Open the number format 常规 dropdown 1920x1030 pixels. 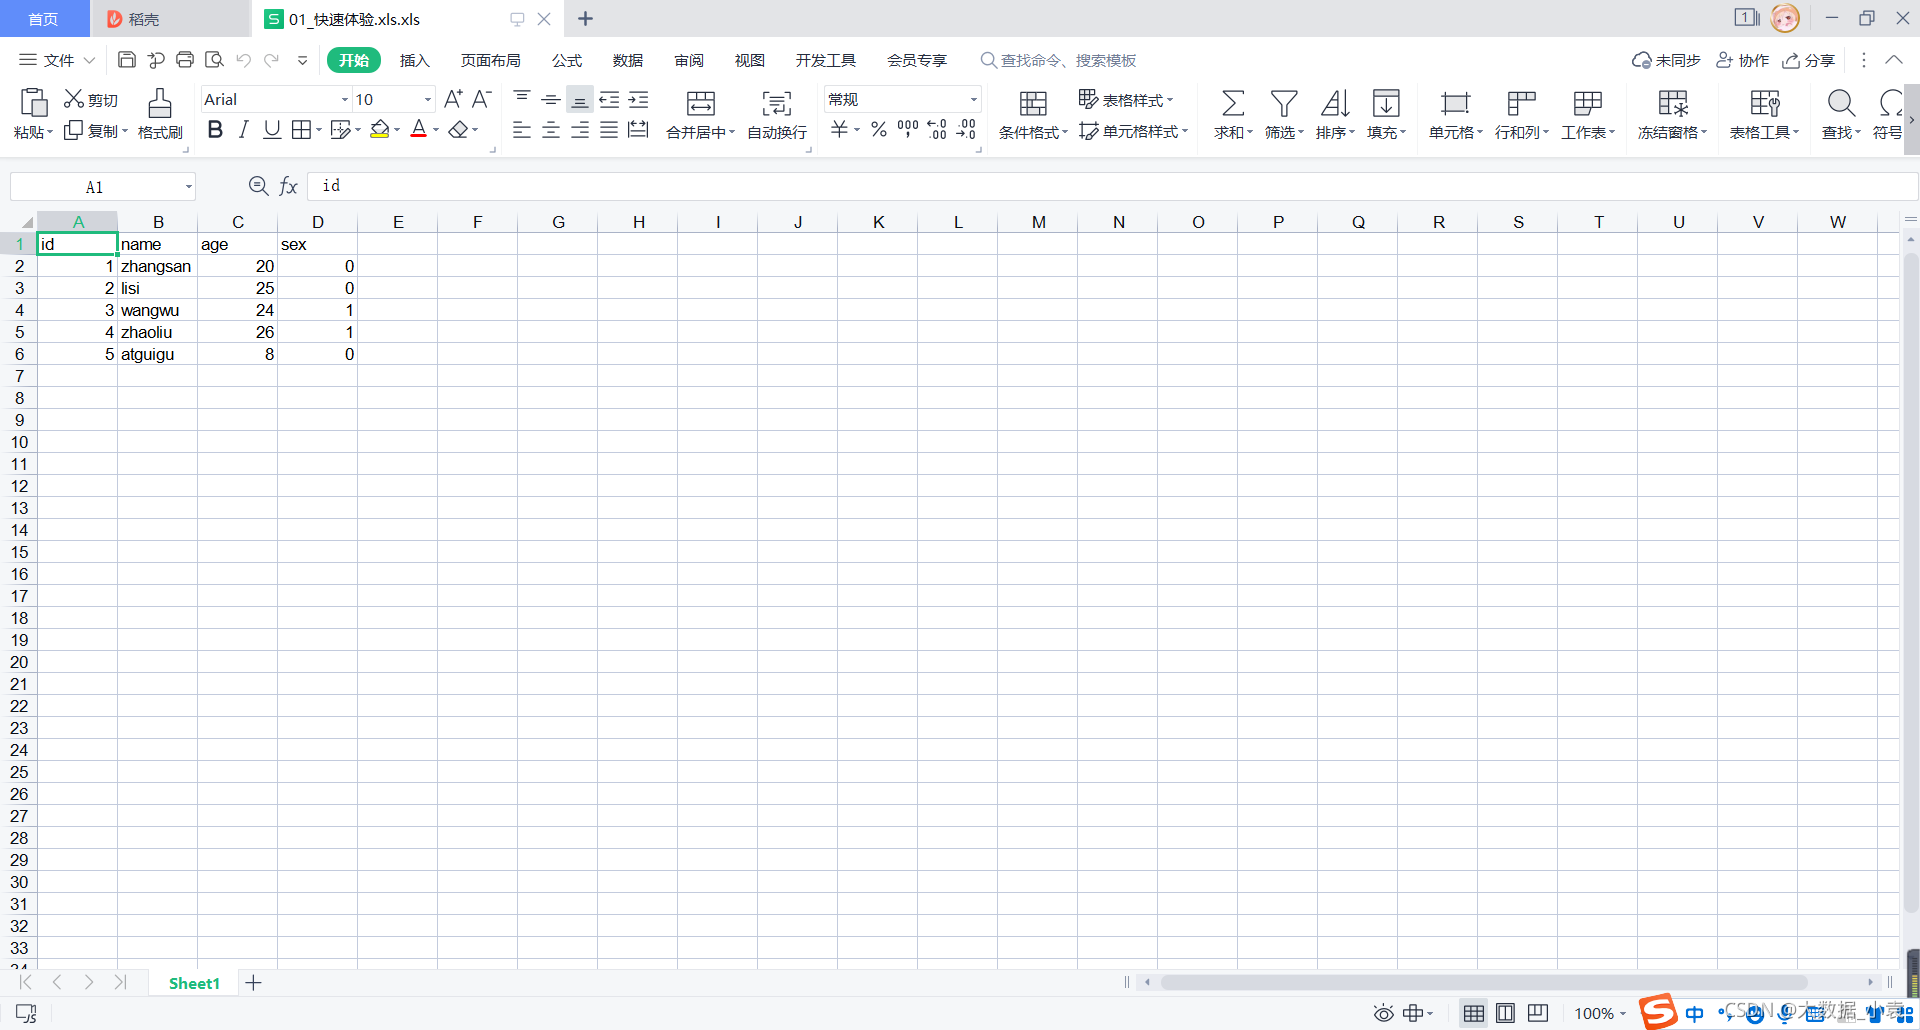click(973, 99)
